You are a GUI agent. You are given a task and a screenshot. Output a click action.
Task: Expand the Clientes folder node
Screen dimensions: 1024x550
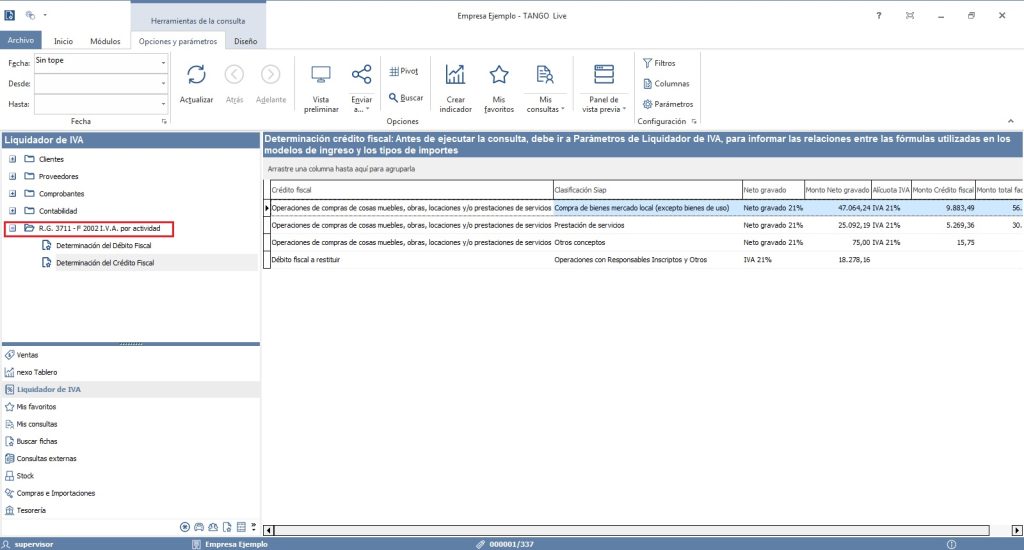click(12, 159)
